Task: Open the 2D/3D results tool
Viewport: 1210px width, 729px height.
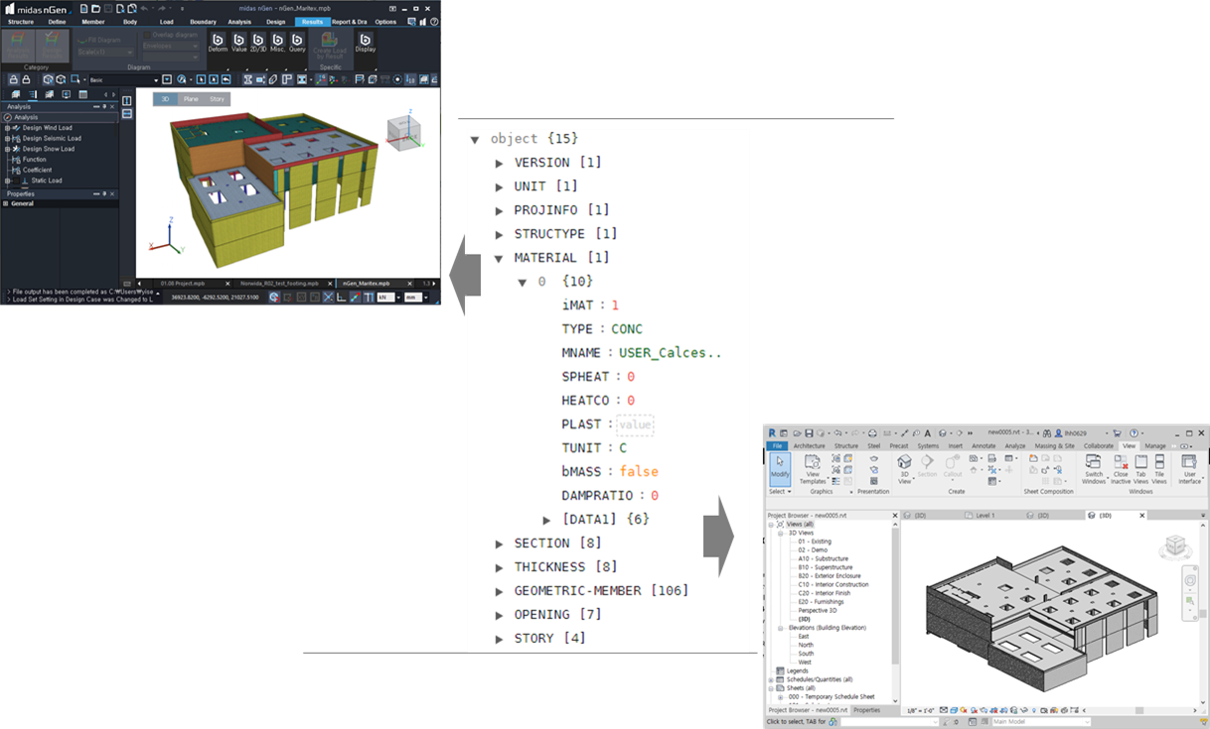Action: point(257,41)
